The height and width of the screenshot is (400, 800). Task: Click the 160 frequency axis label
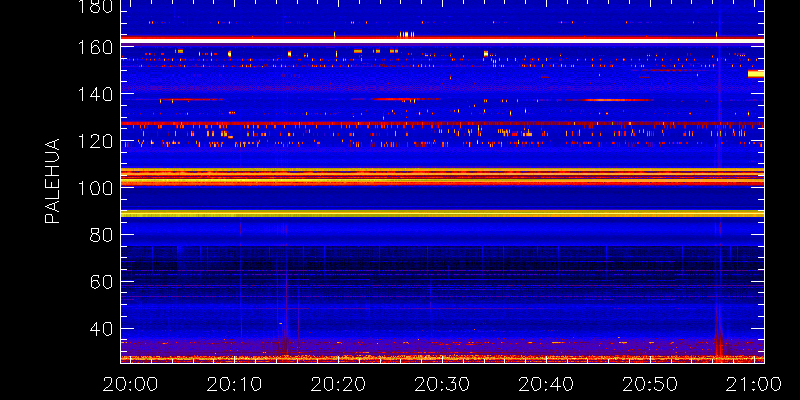(x=93, y=47)
